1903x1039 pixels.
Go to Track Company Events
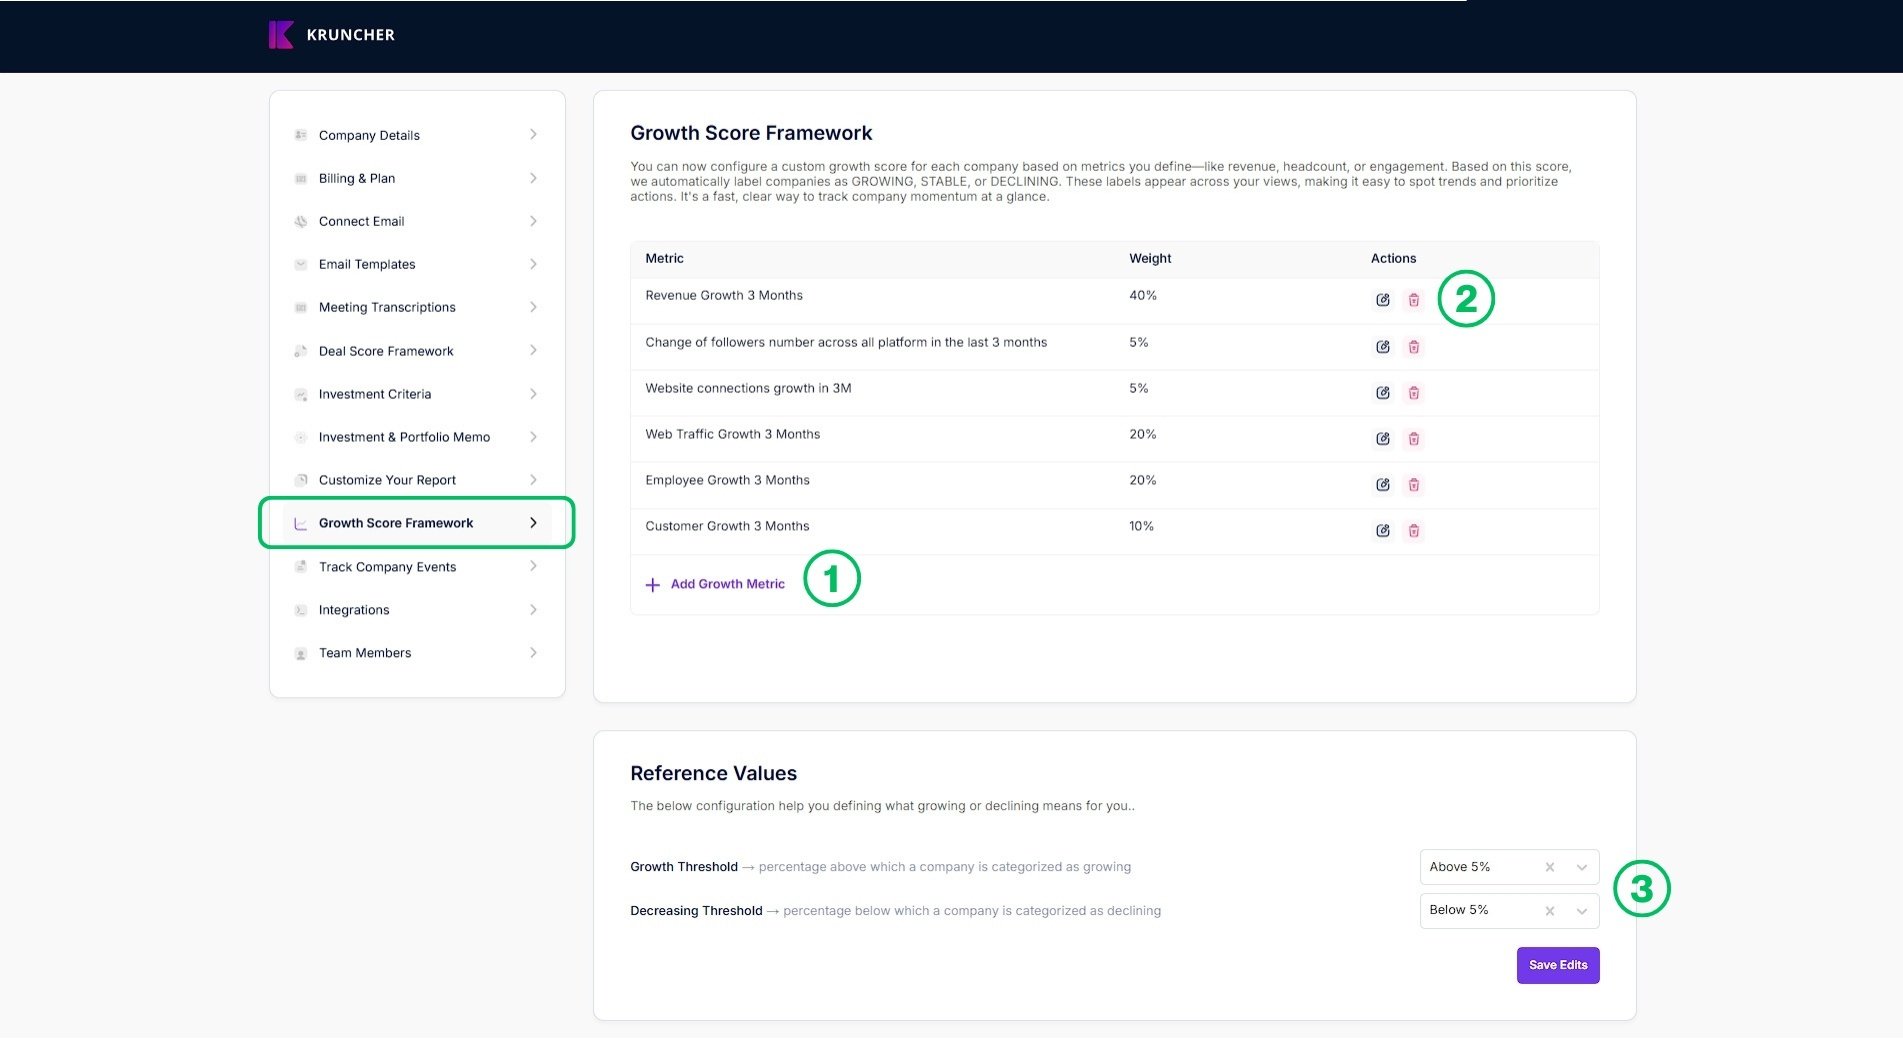(417, 567)
